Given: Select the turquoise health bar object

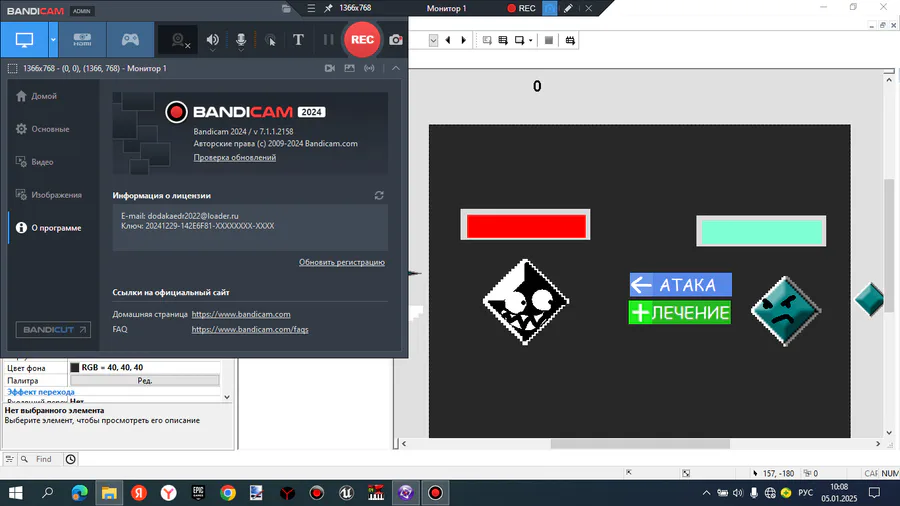Looking at the screenshot, I should click(x=761, y=231).
